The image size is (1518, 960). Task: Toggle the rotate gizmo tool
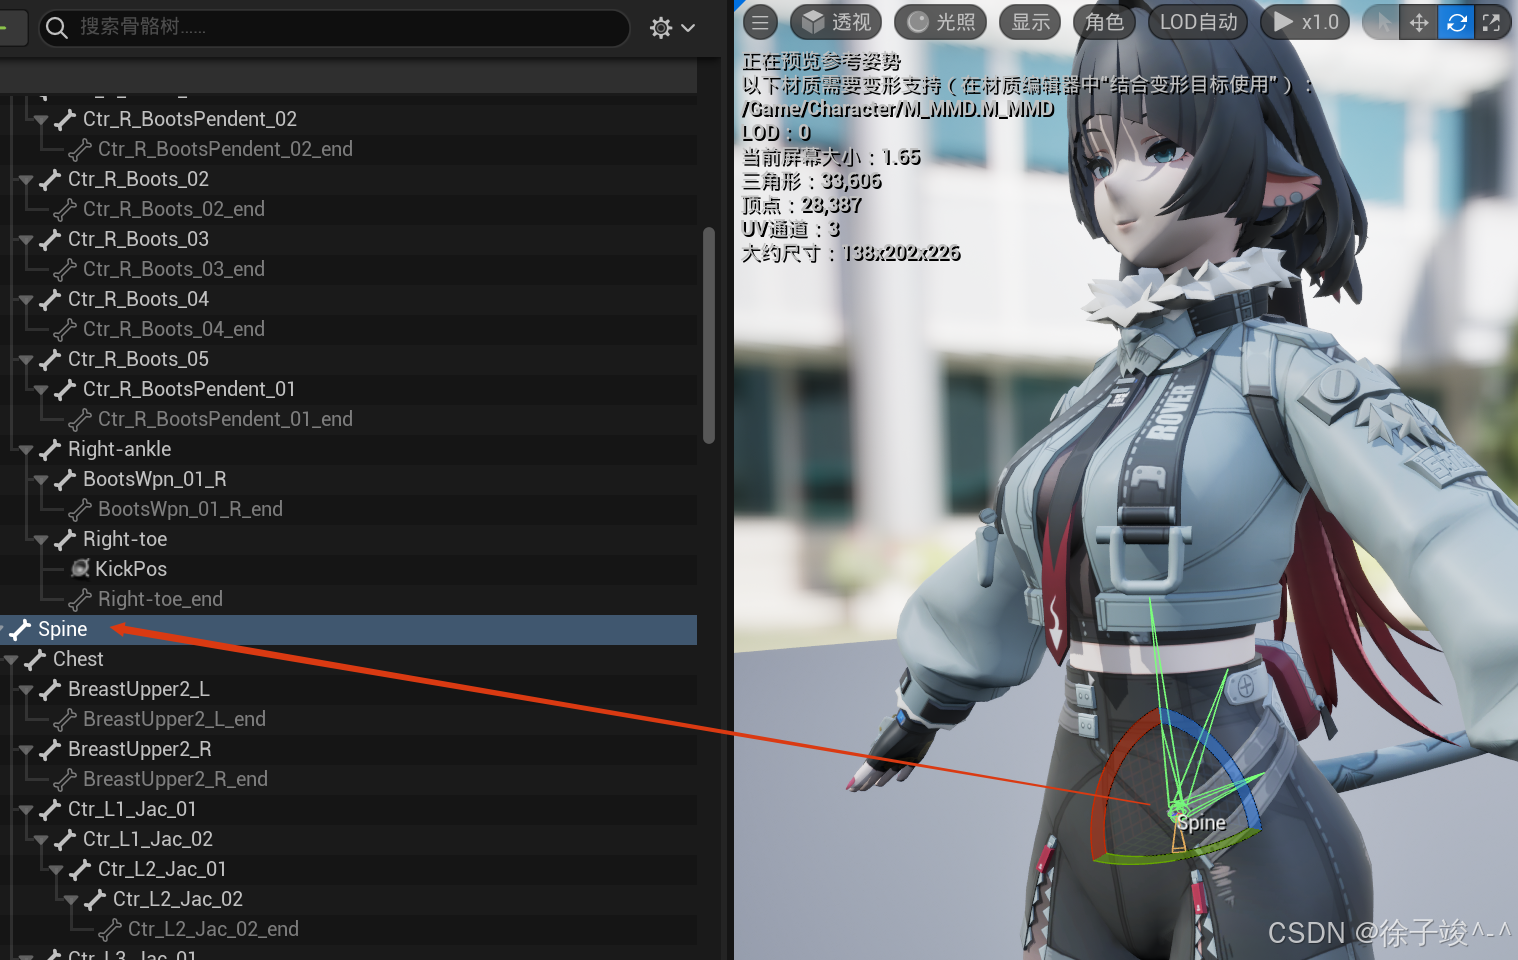[x=1456, y=22]
